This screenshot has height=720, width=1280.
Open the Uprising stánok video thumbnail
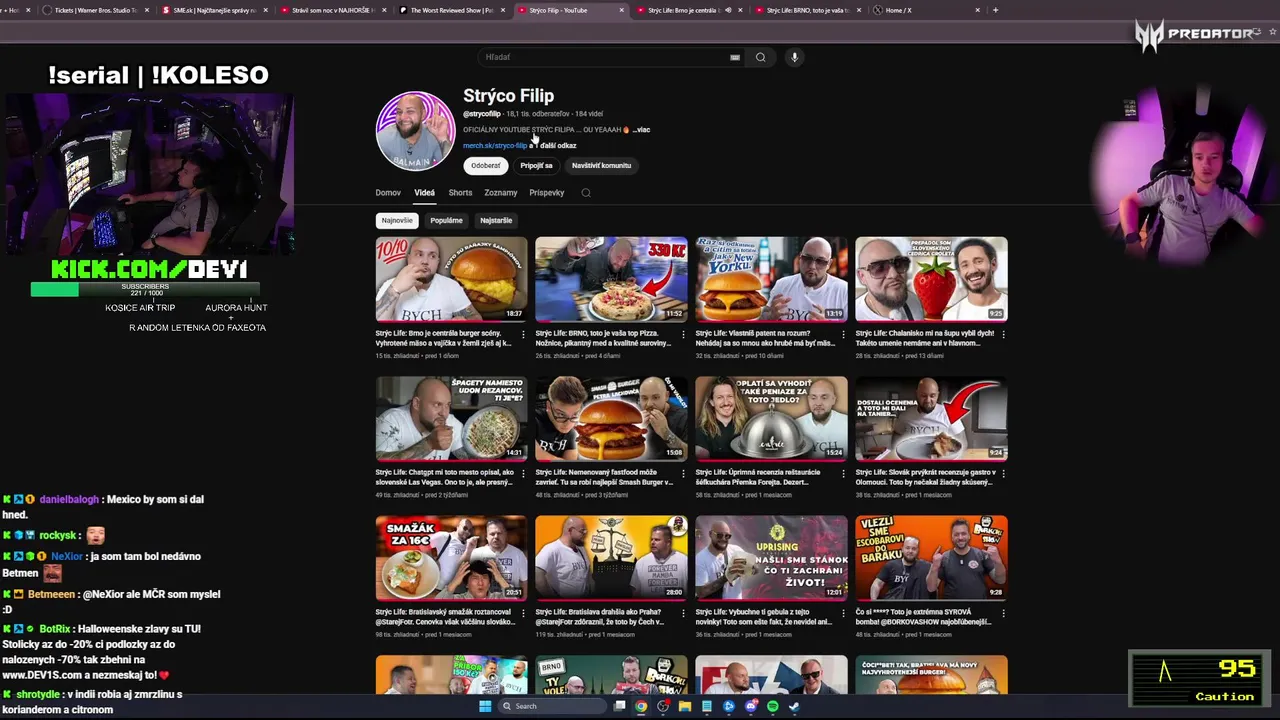pos(771,557)
